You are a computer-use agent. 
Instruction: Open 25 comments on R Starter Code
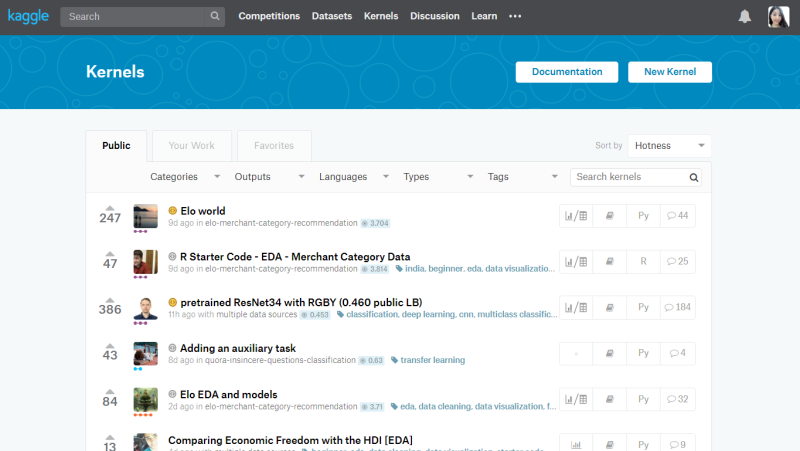pos(678,262)
